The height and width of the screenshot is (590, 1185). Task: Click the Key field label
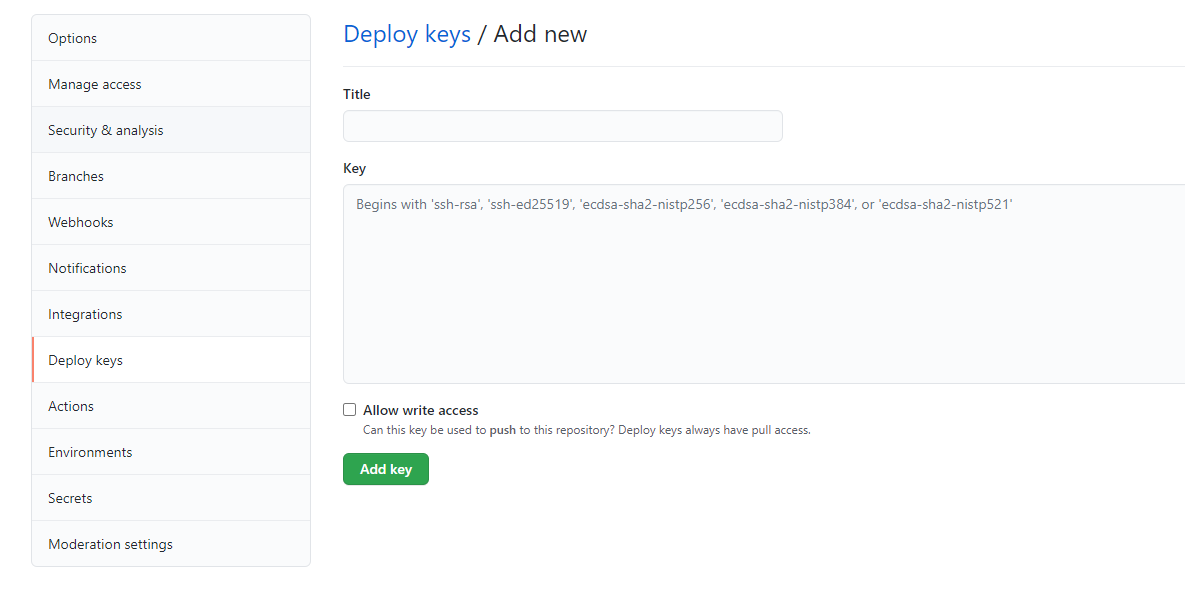[x=354, y=168]
